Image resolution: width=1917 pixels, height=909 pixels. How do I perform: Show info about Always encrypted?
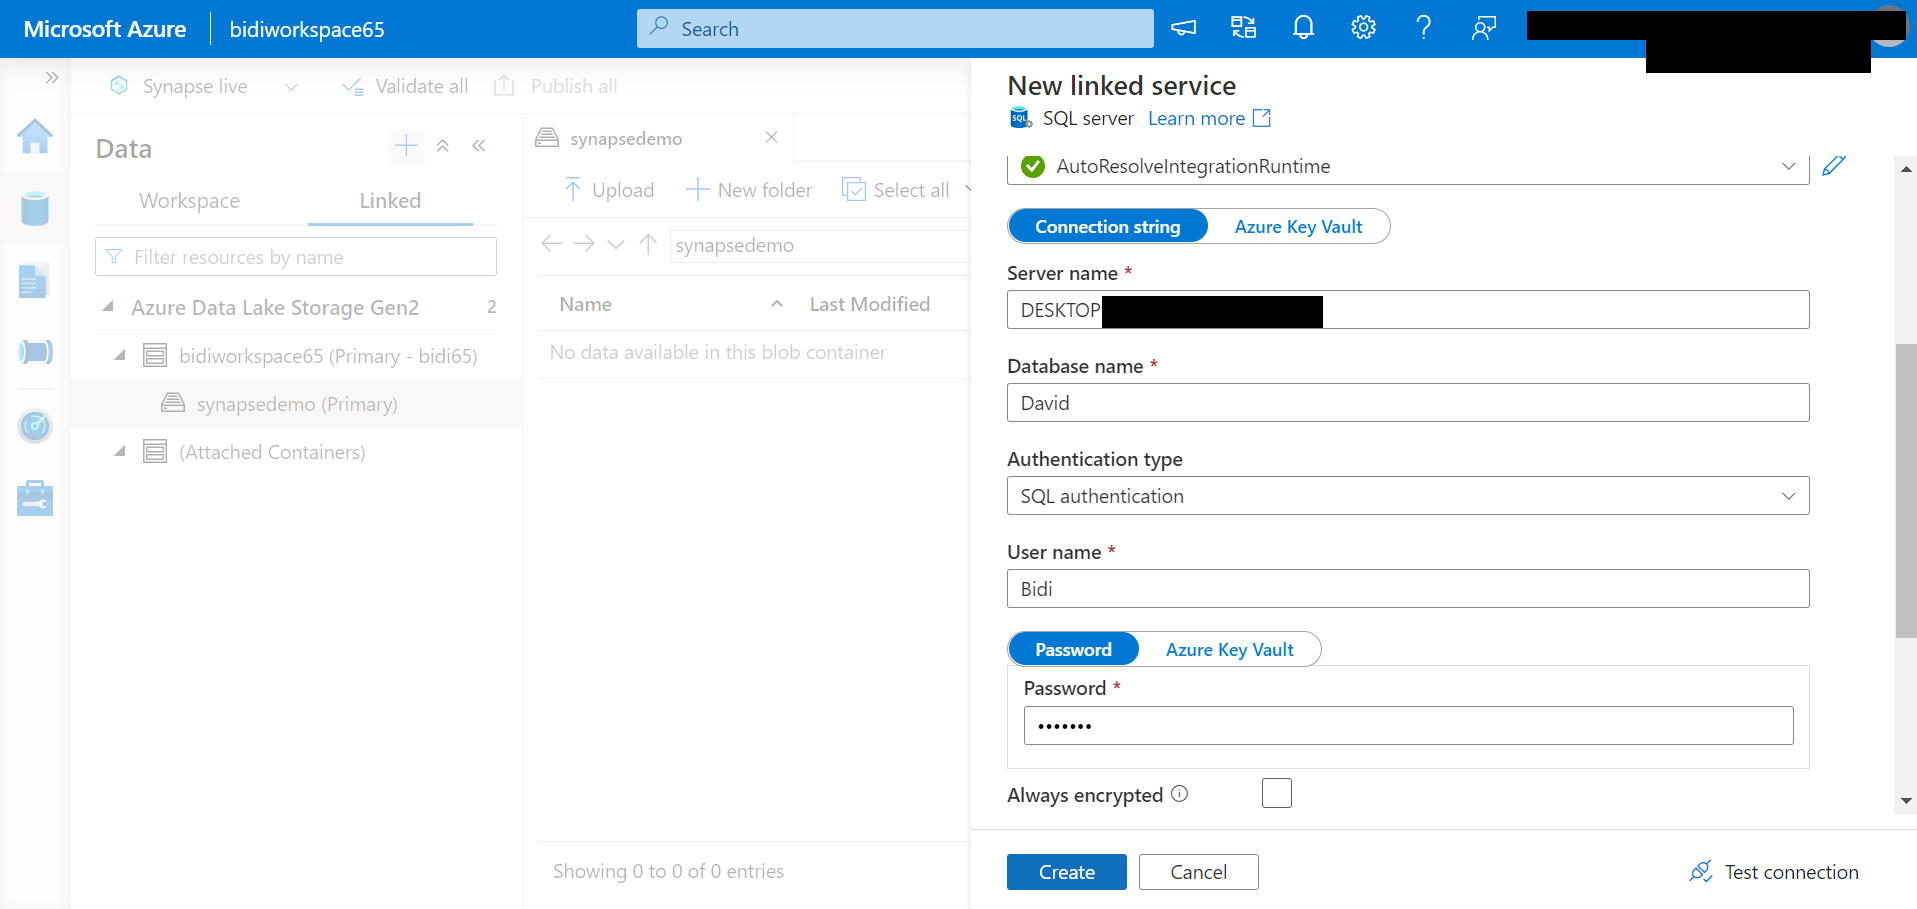coord(1180,794)
